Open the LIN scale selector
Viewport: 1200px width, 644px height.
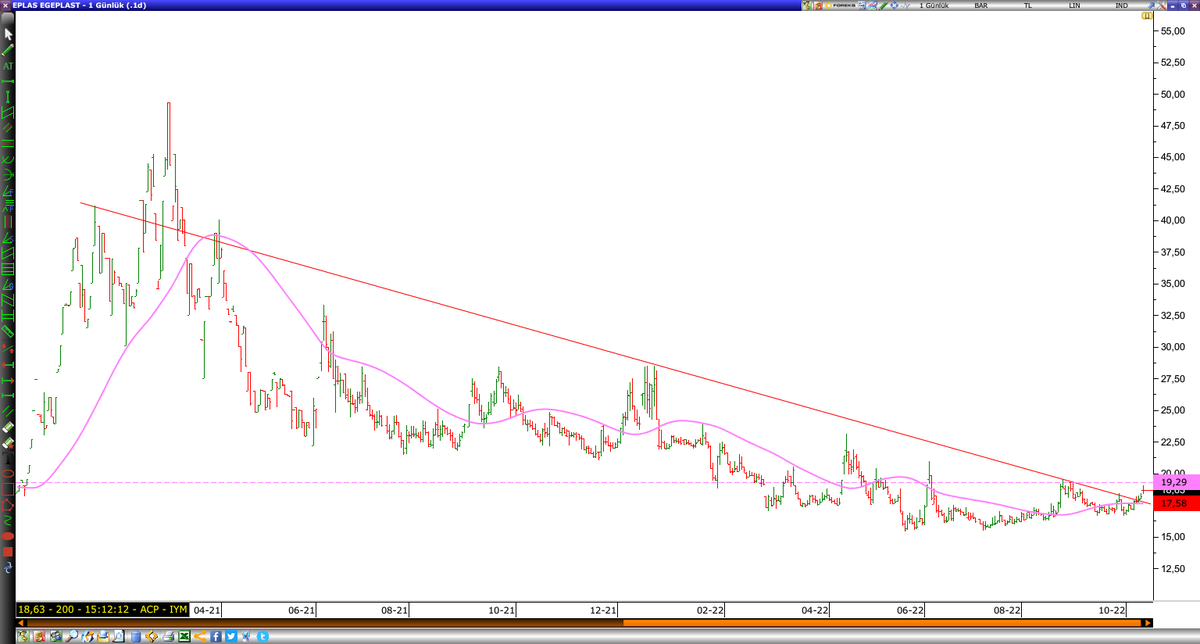click(1074, 6)
